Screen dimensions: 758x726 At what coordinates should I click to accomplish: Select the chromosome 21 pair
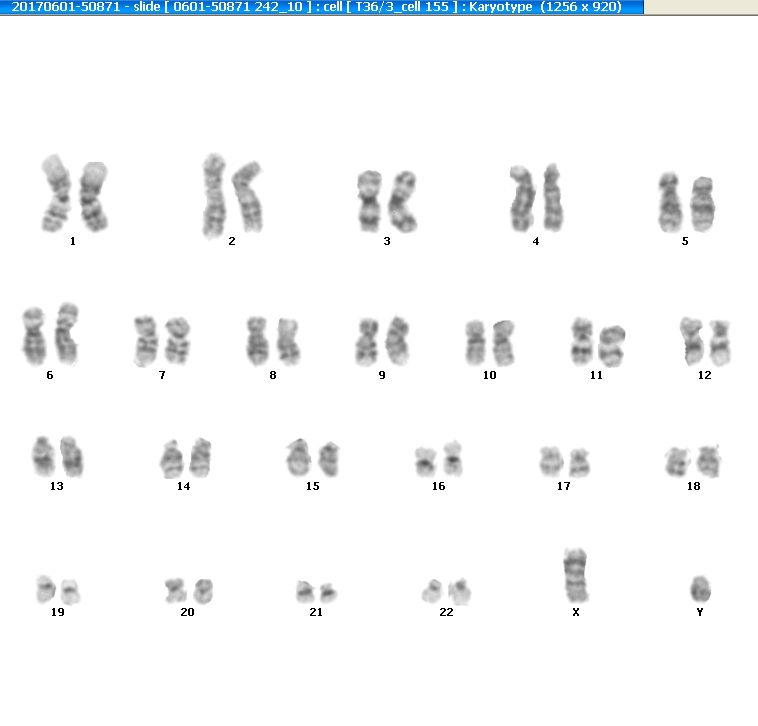[x=316, y=592]
